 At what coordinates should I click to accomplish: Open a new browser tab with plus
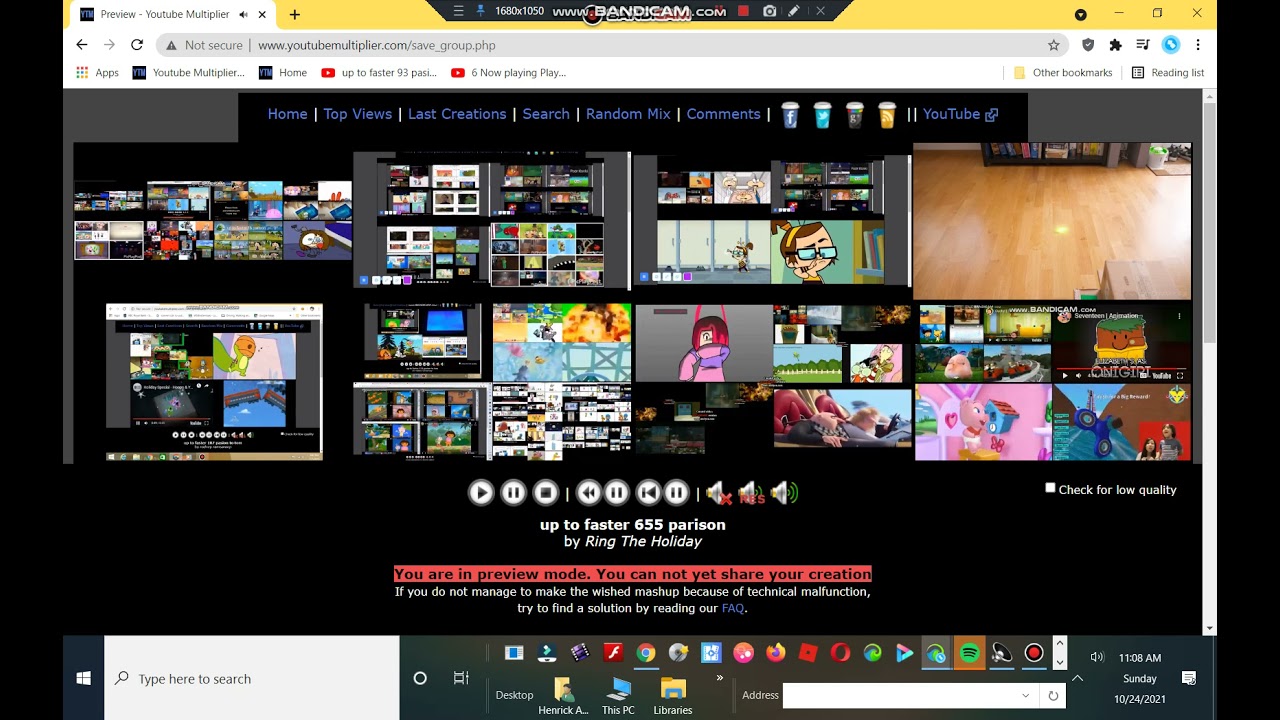pos(294,15)
